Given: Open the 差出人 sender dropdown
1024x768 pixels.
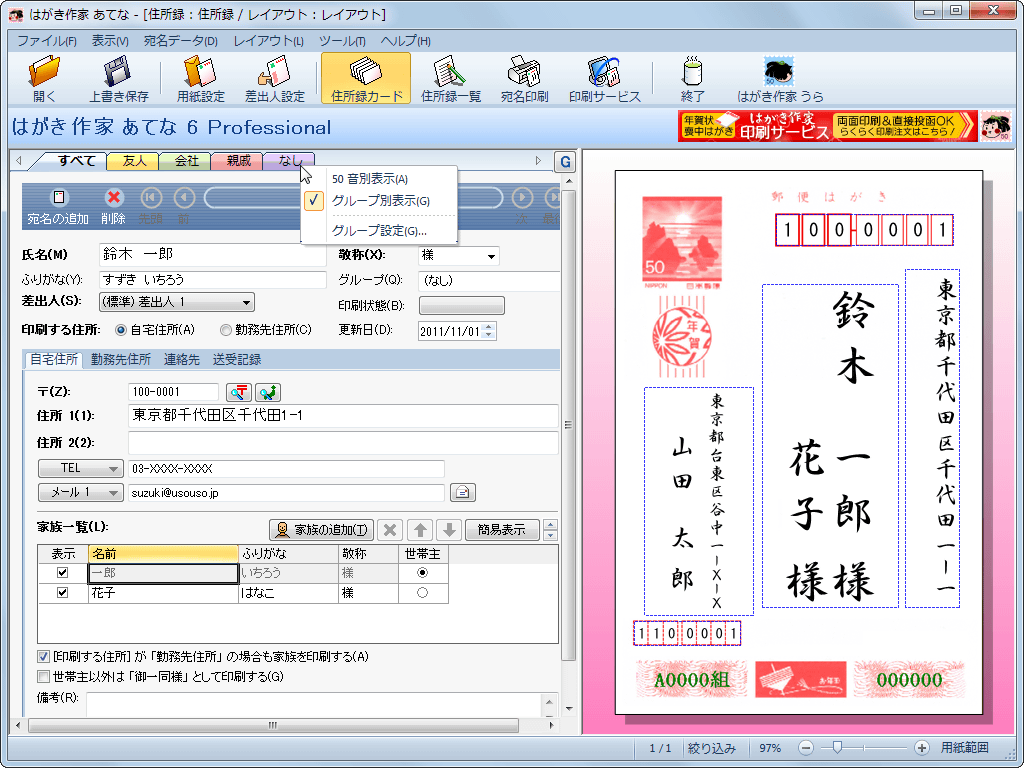Looking at the screenshot, I should pyautogui.click(x=246, y=302).
